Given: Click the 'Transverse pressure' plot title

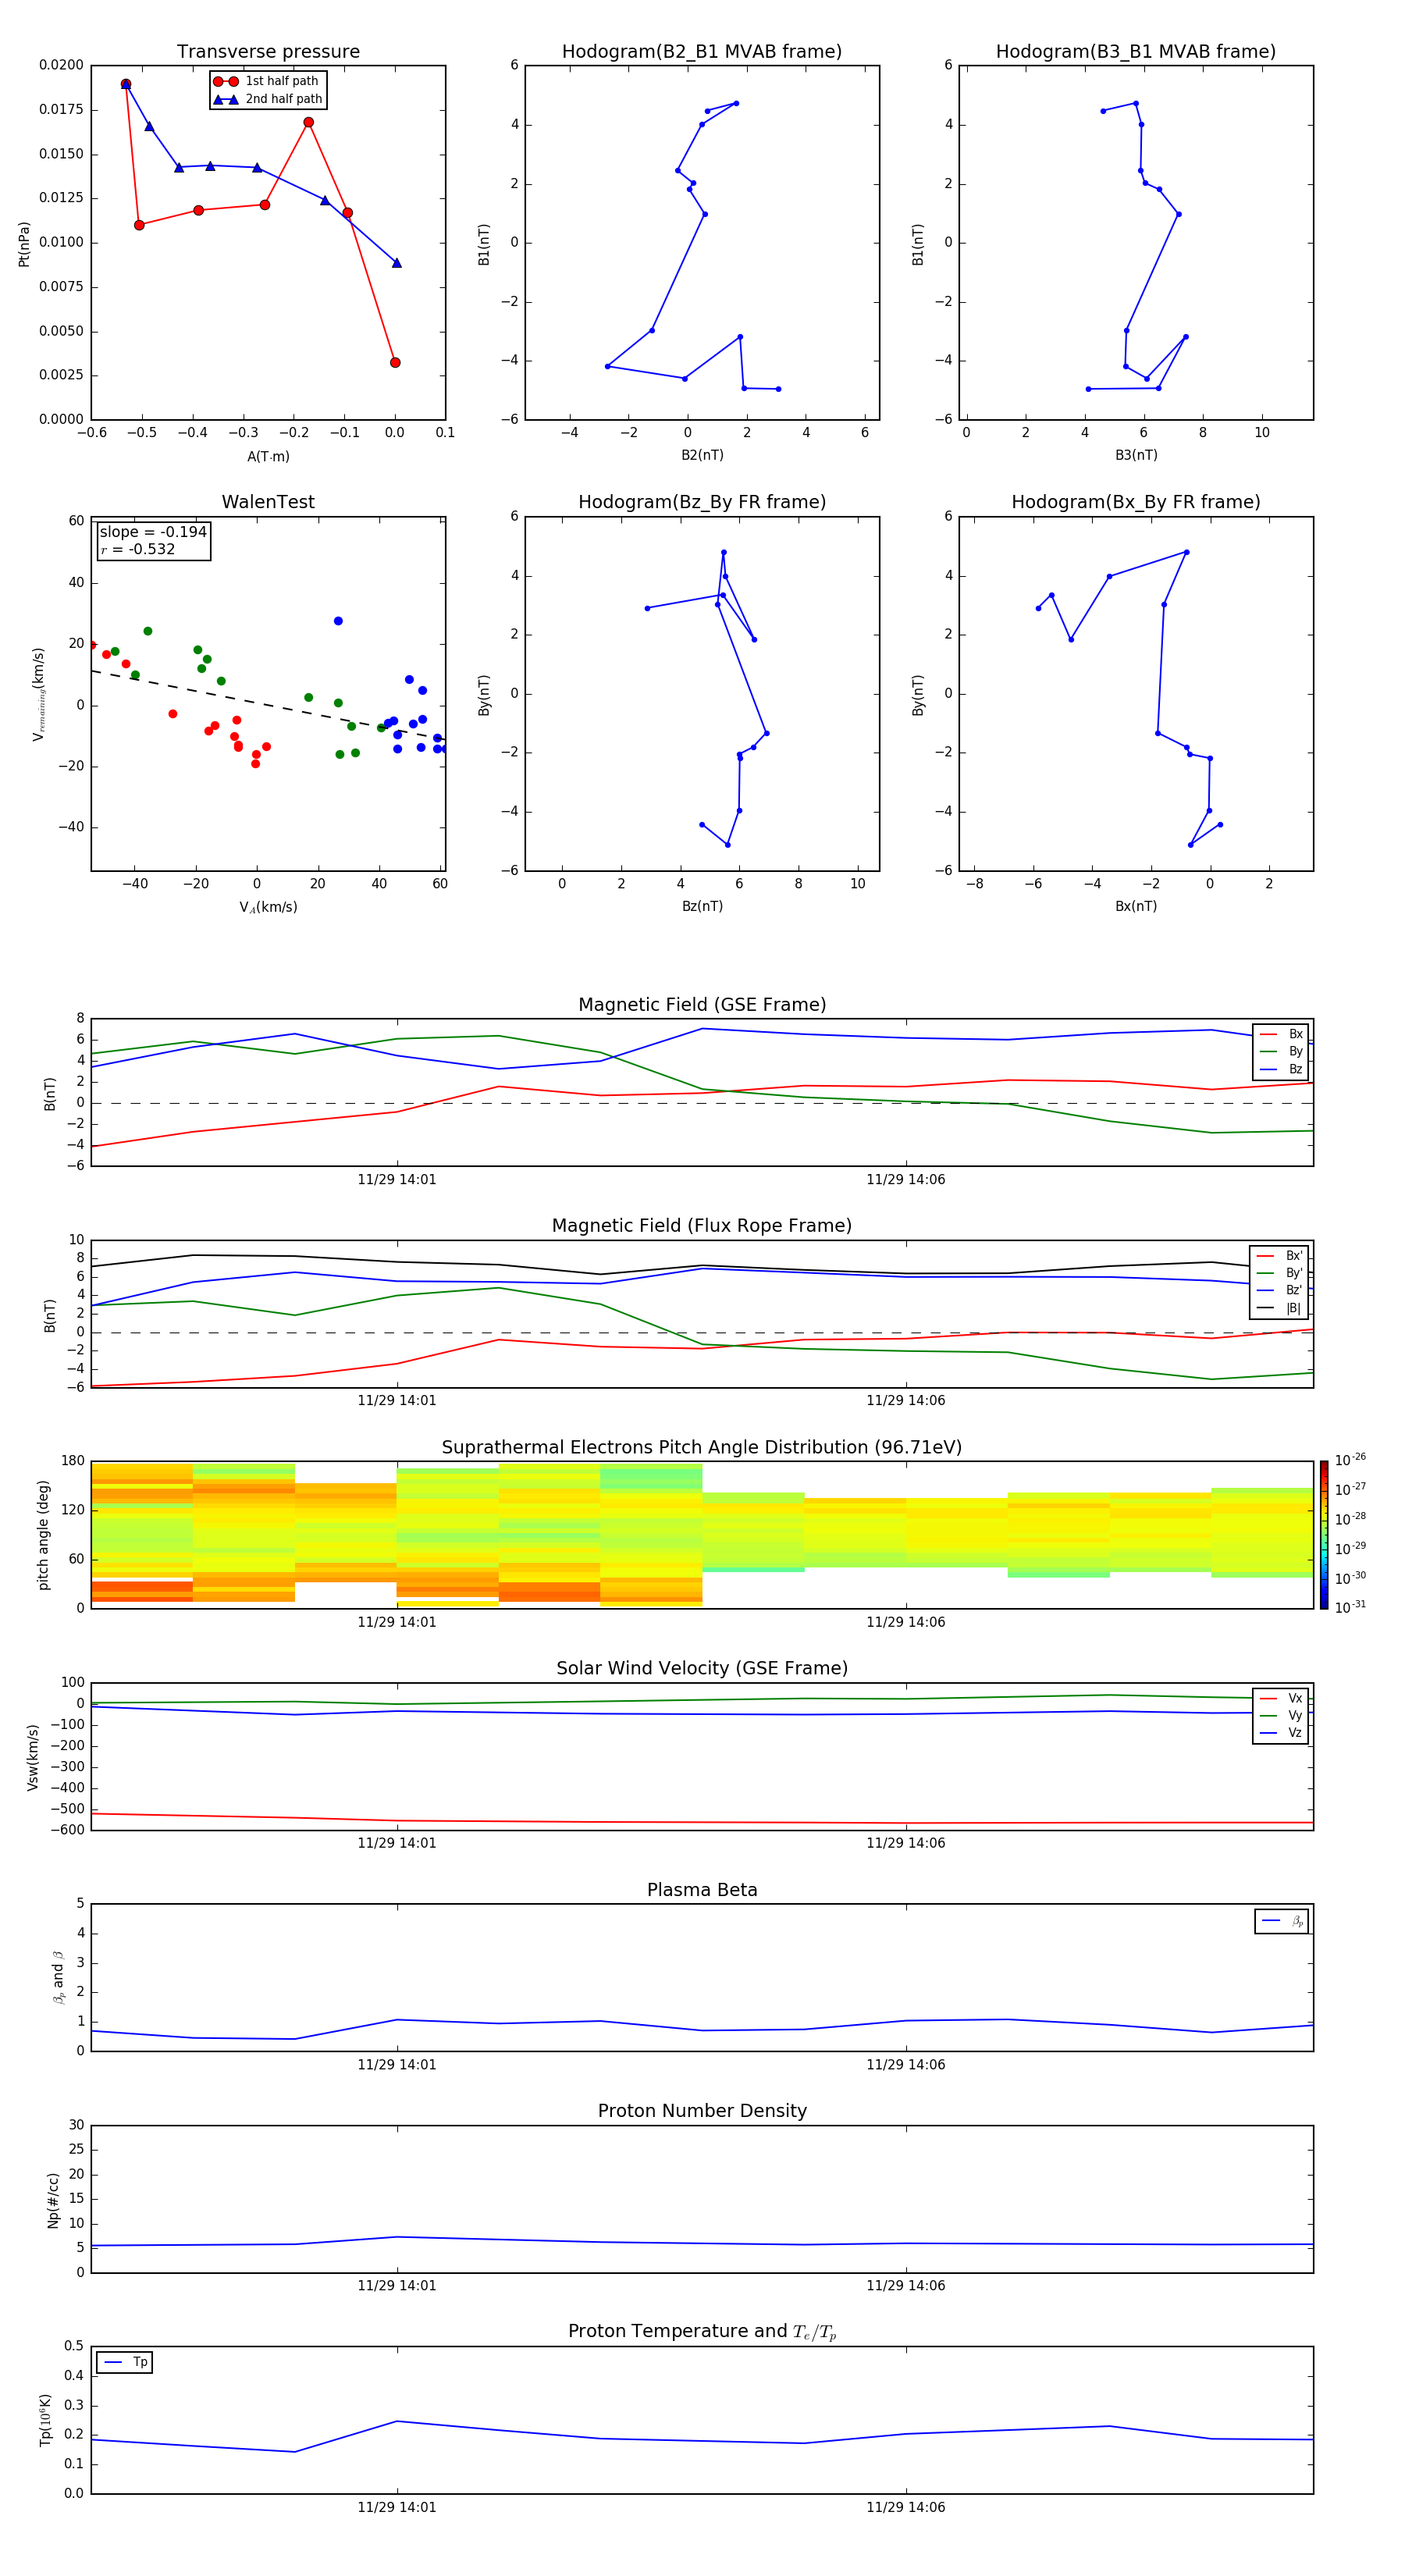Looking at the screenshot, I should tap(268, 52).
